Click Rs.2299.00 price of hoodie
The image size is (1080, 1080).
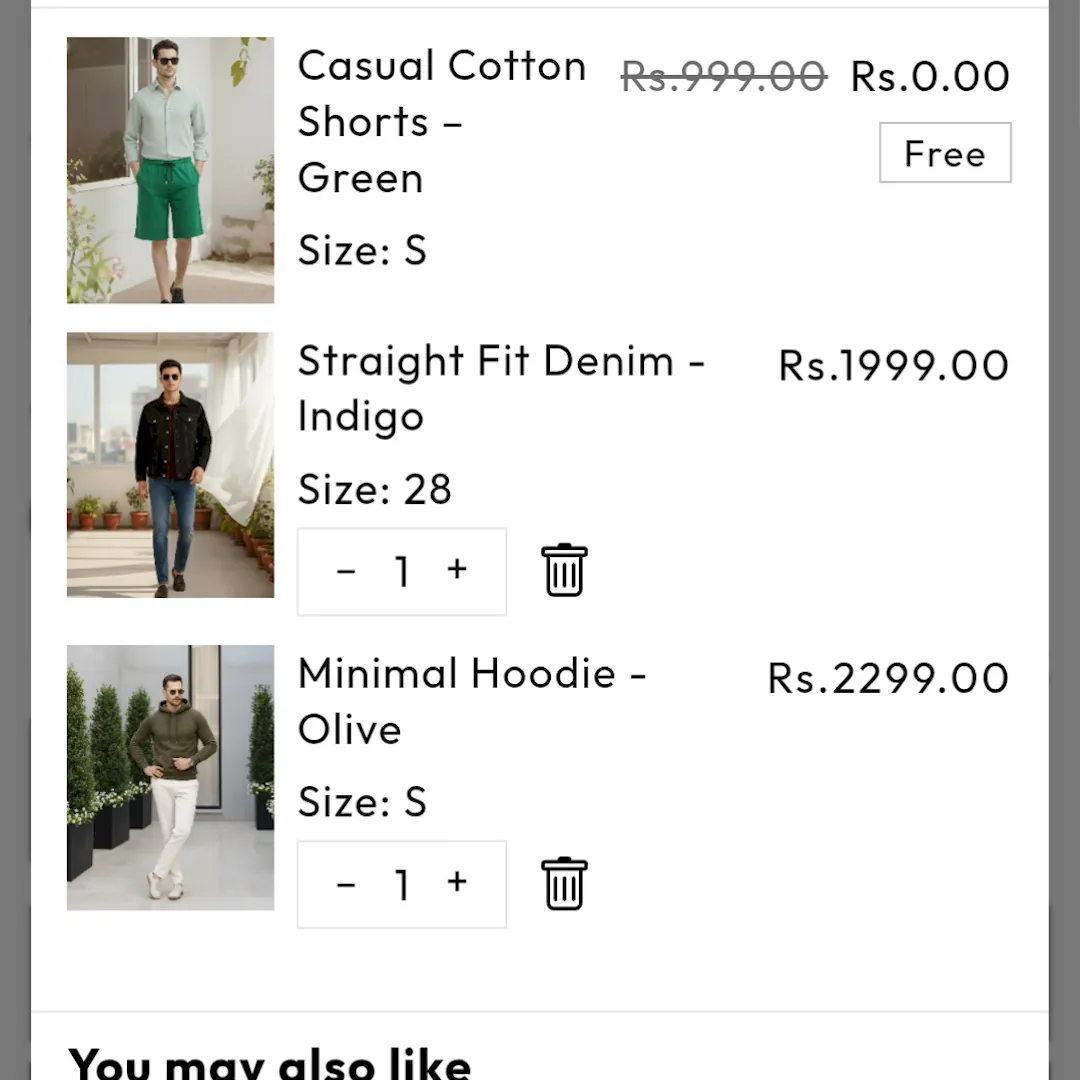click(x=887, y=679)
